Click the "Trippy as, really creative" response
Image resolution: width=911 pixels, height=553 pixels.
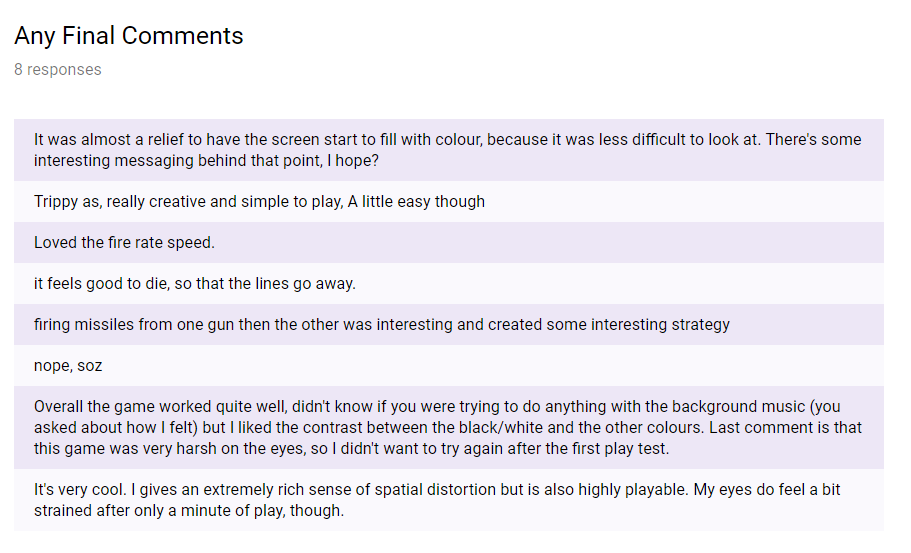259,201
